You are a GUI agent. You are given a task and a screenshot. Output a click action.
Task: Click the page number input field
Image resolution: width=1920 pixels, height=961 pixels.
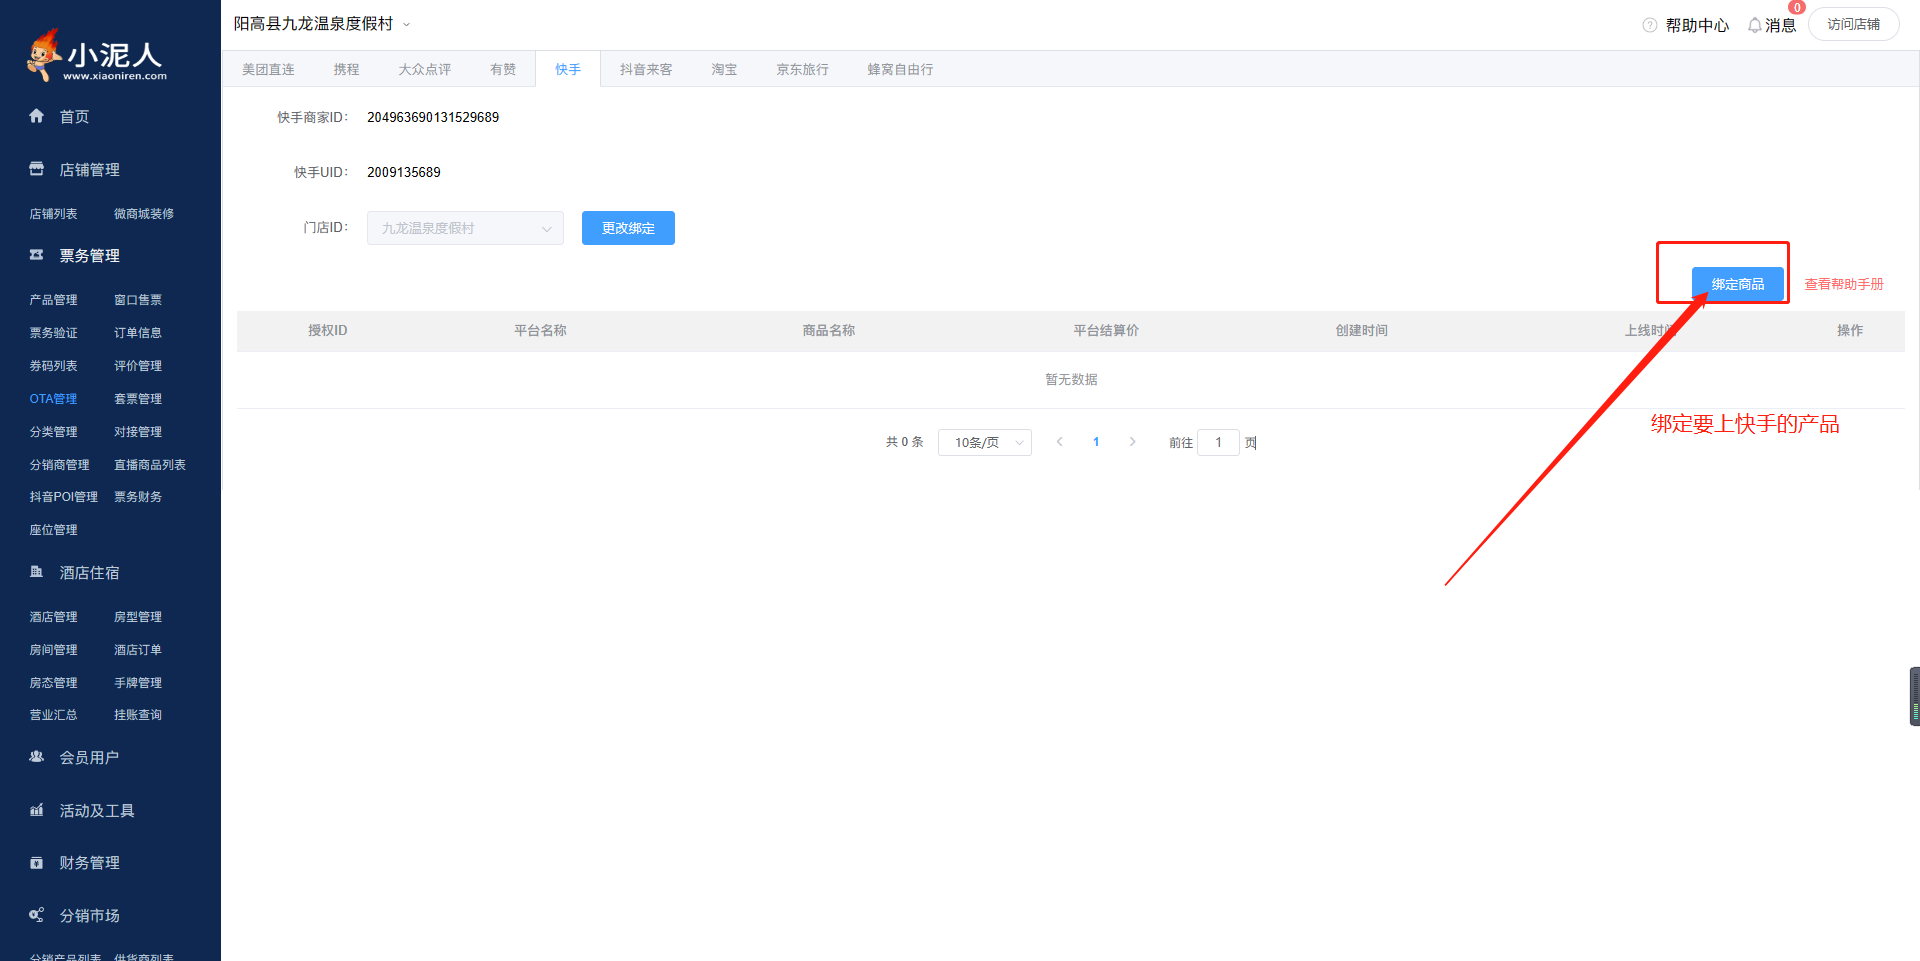coord(1218,442)
